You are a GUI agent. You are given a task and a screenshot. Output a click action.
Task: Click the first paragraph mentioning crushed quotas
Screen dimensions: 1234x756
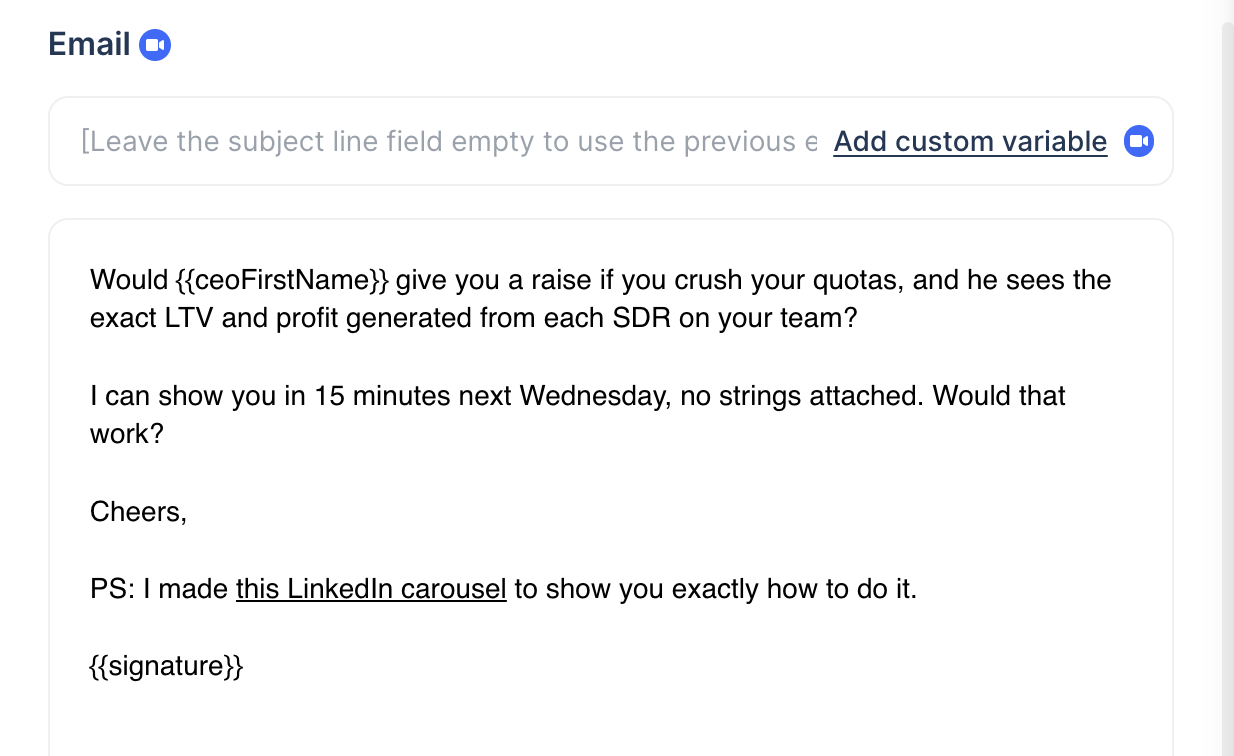point(600,298)
